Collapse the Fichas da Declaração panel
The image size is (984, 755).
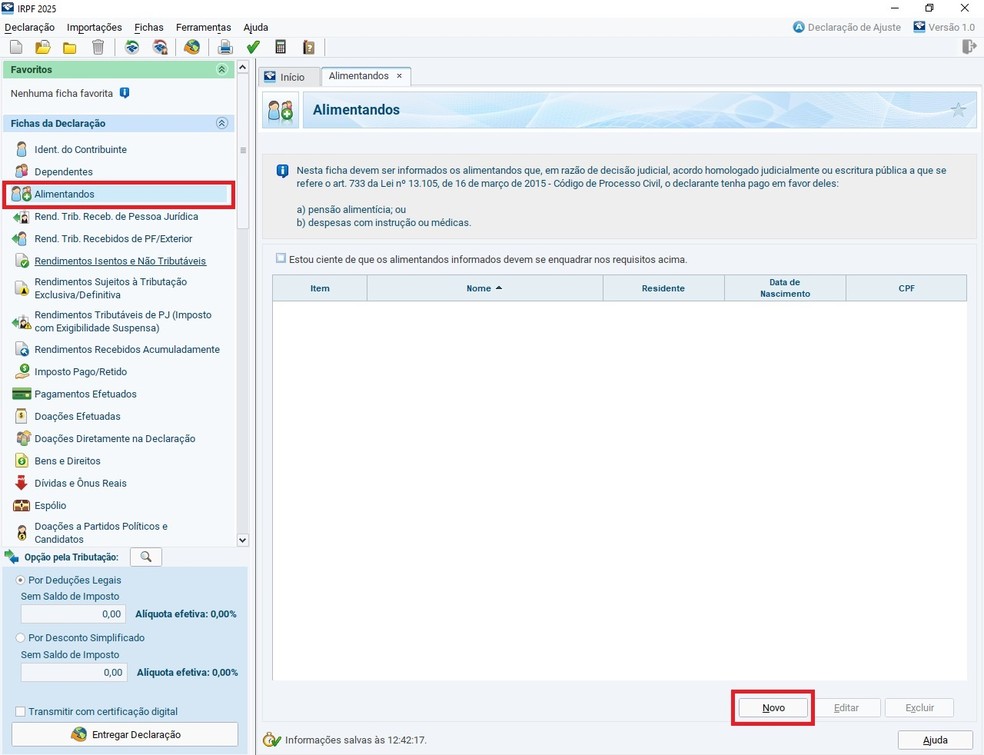pyautogui.click(x=222, y=124)
